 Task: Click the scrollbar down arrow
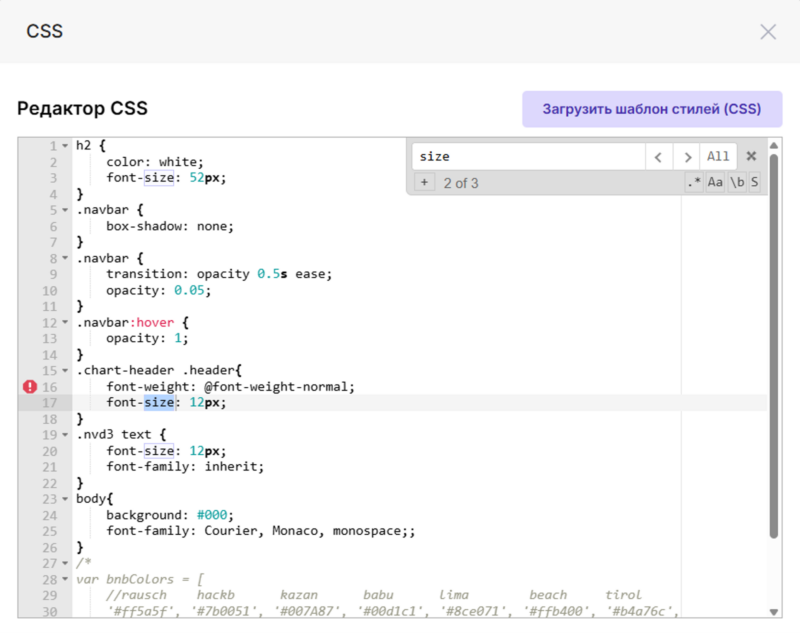pyautogui.click(x=773, y=612)
